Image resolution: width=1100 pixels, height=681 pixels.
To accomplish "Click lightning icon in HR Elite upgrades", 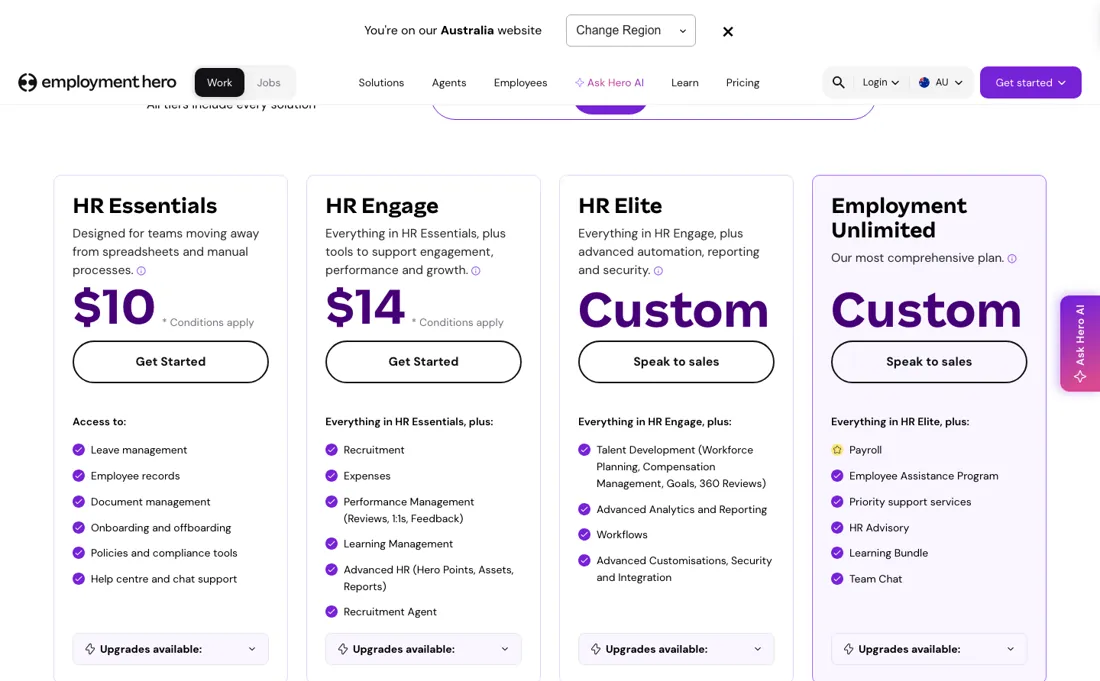I will [x=596, y=649].
